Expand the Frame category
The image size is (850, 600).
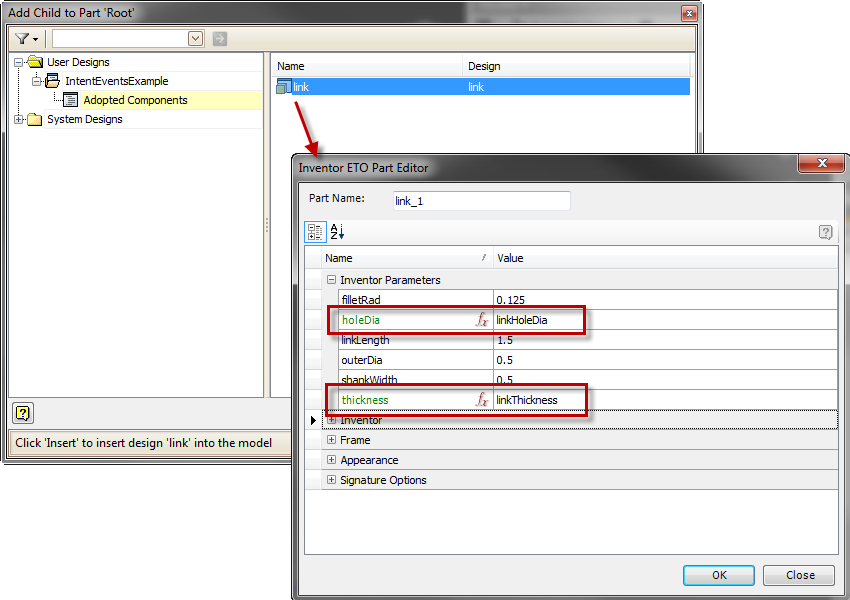click(331, 440)
